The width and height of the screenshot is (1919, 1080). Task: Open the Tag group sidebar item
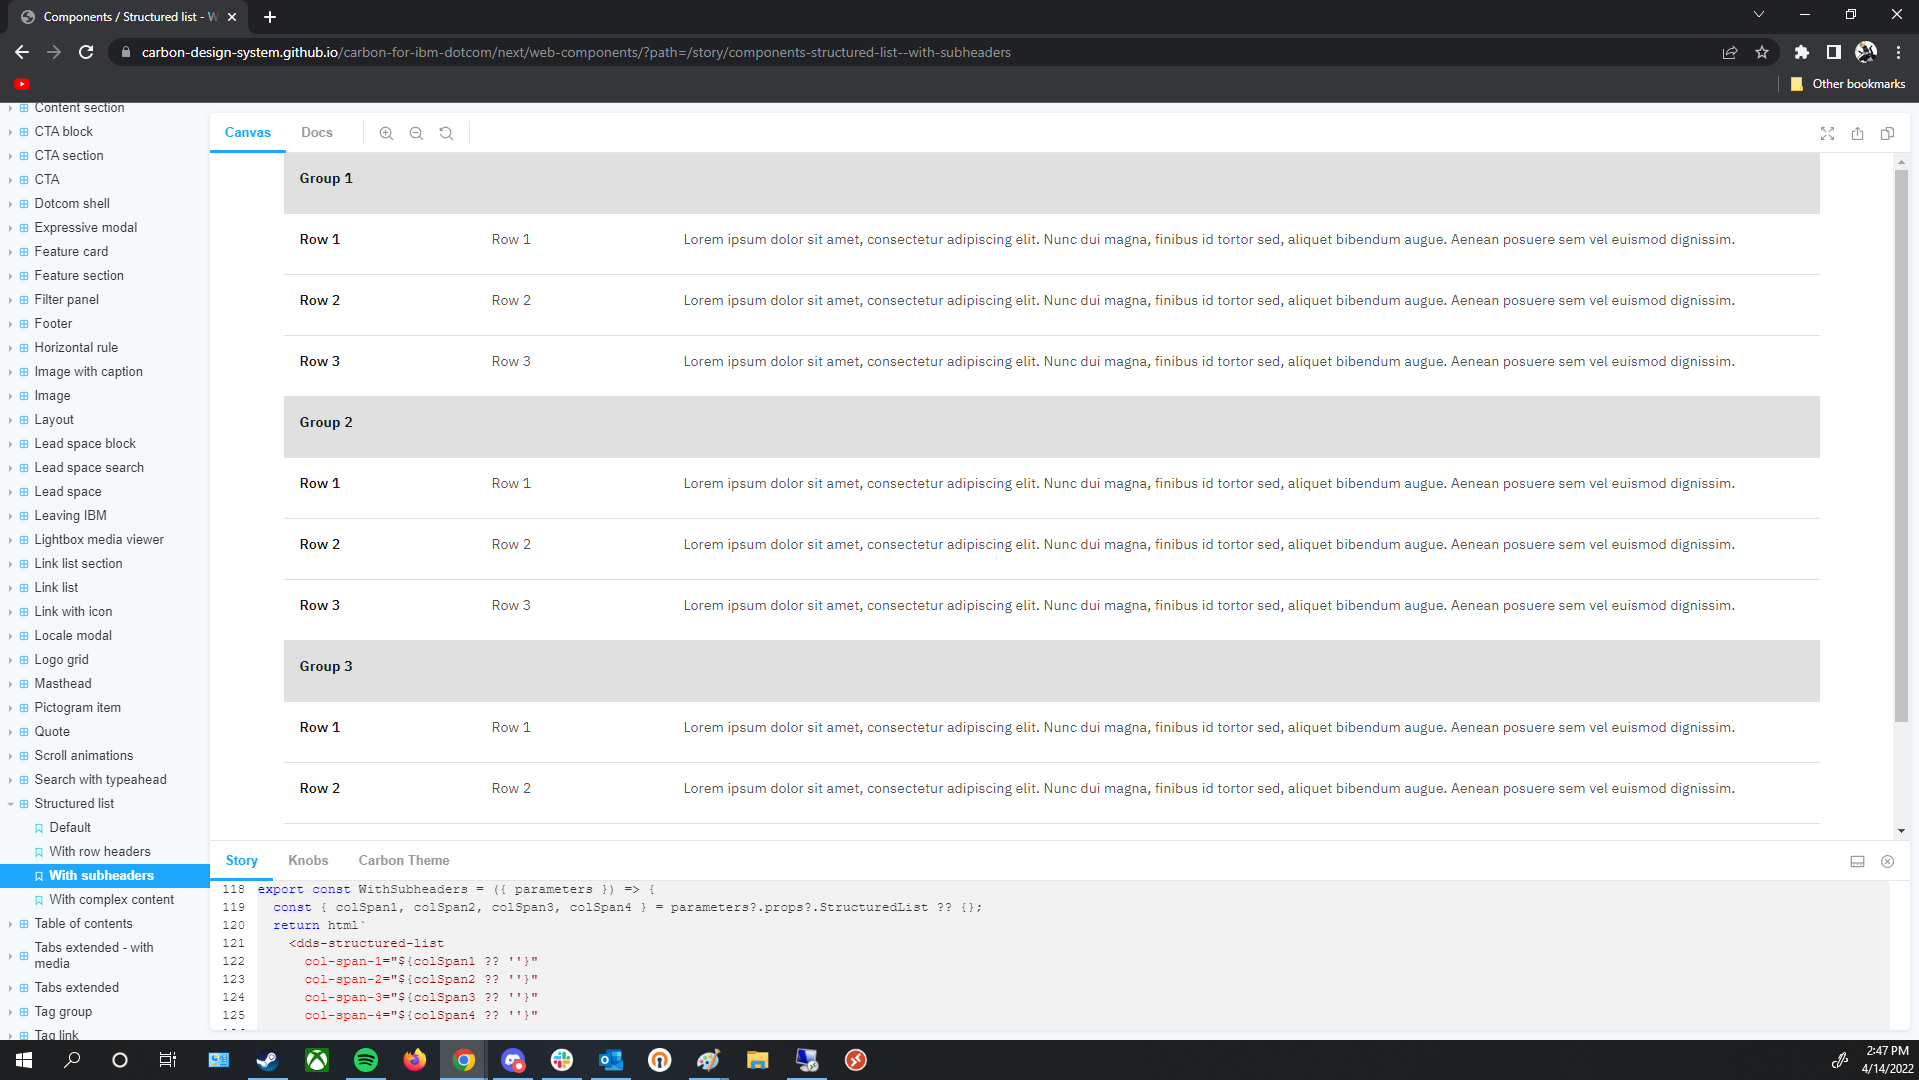(x=63, y=1012)
